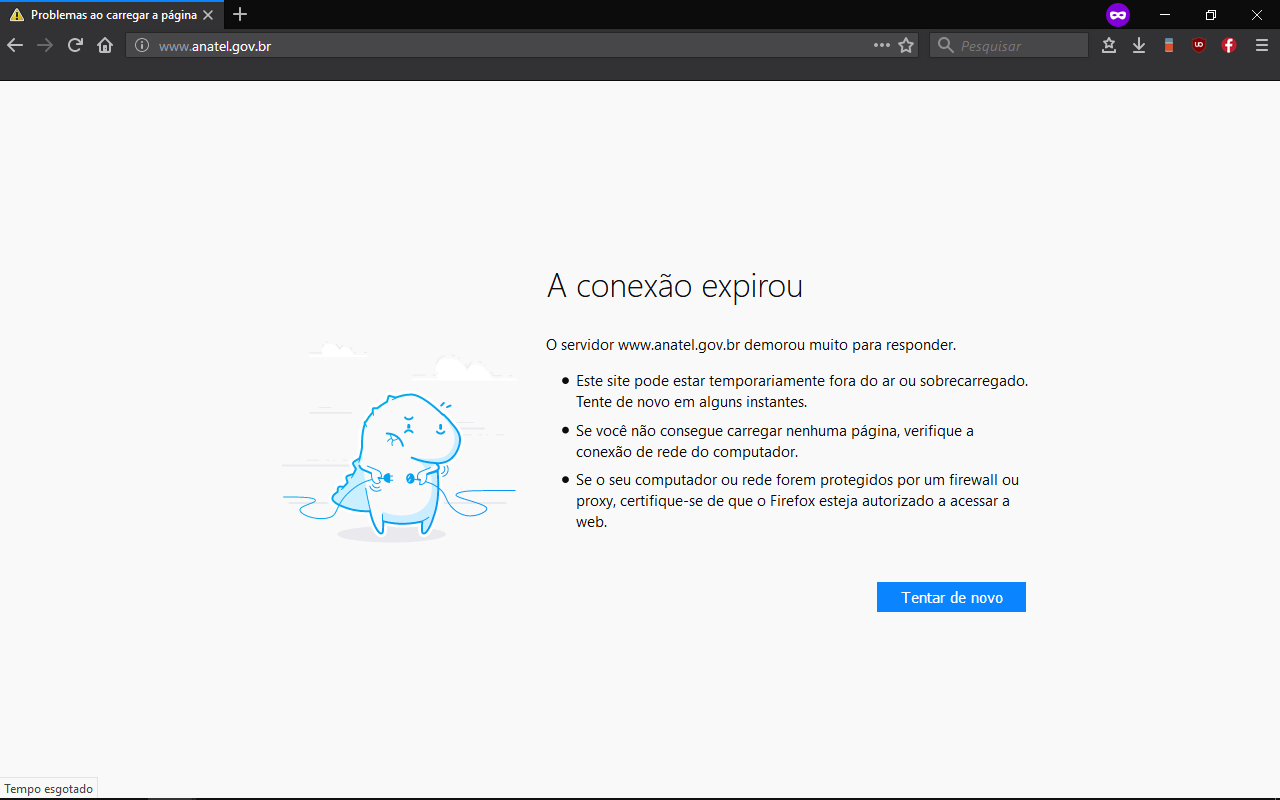Screen dimensions: 1280x800
Task: Show site information for www.anatel.gov.br
Action: click(142, 45)
